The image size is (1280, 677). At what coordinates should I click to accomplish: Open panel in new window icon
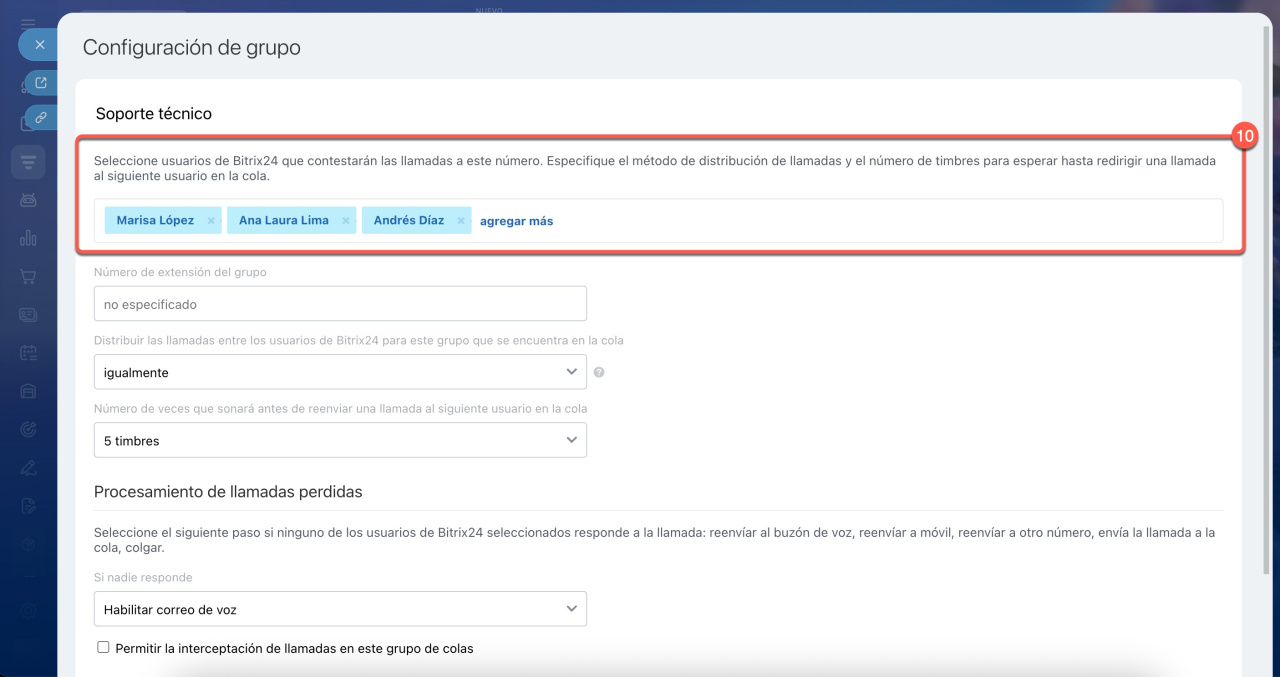41,83
